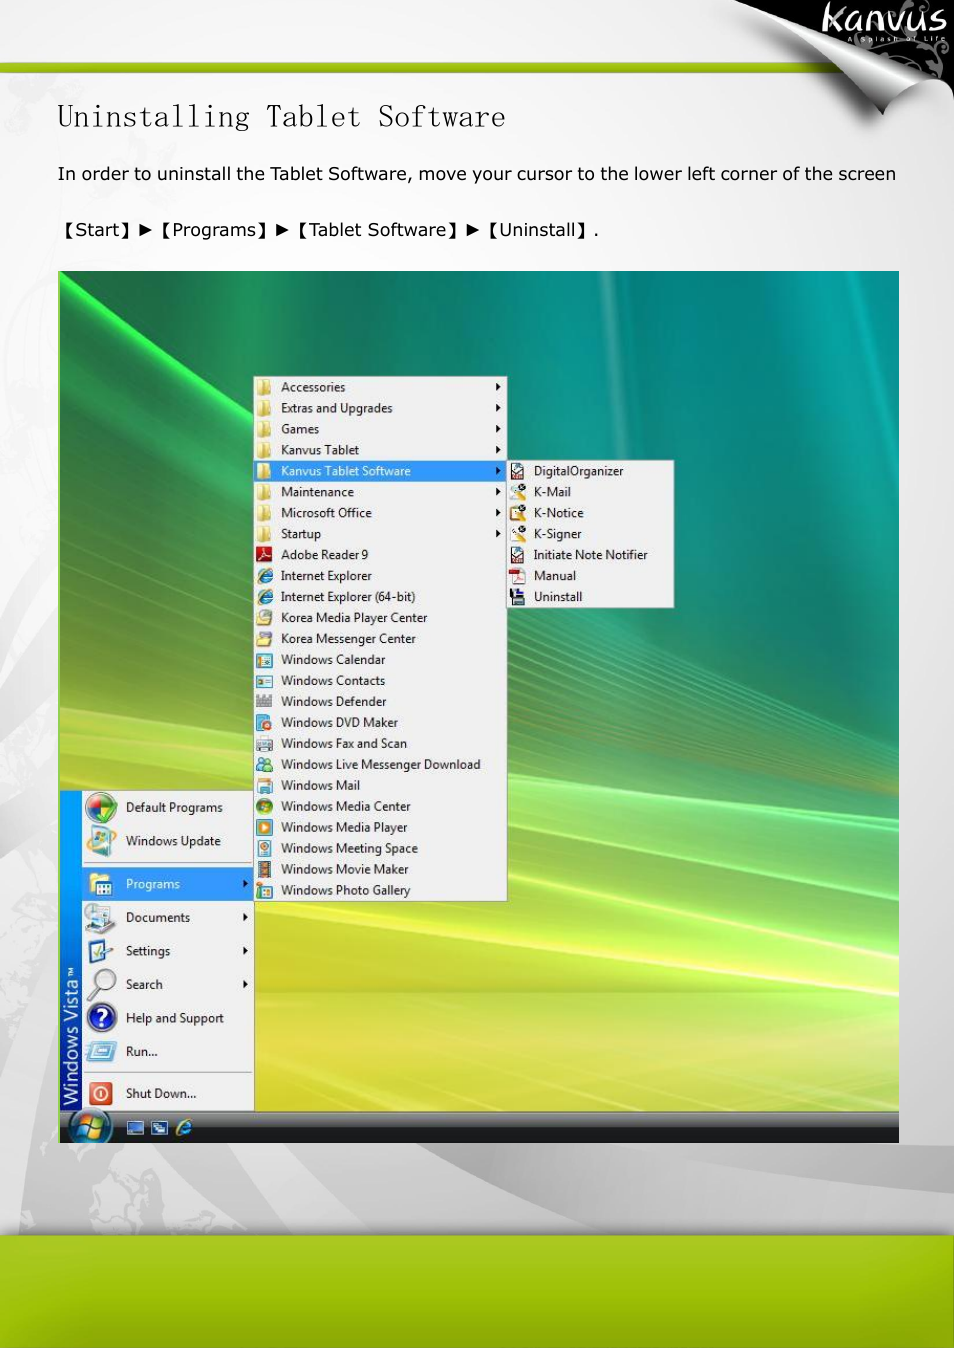The width and height of the screenshot is (954, 1350).
Task: Click Switch Between Windows in Quick Launch
Action: (160, 1128)
